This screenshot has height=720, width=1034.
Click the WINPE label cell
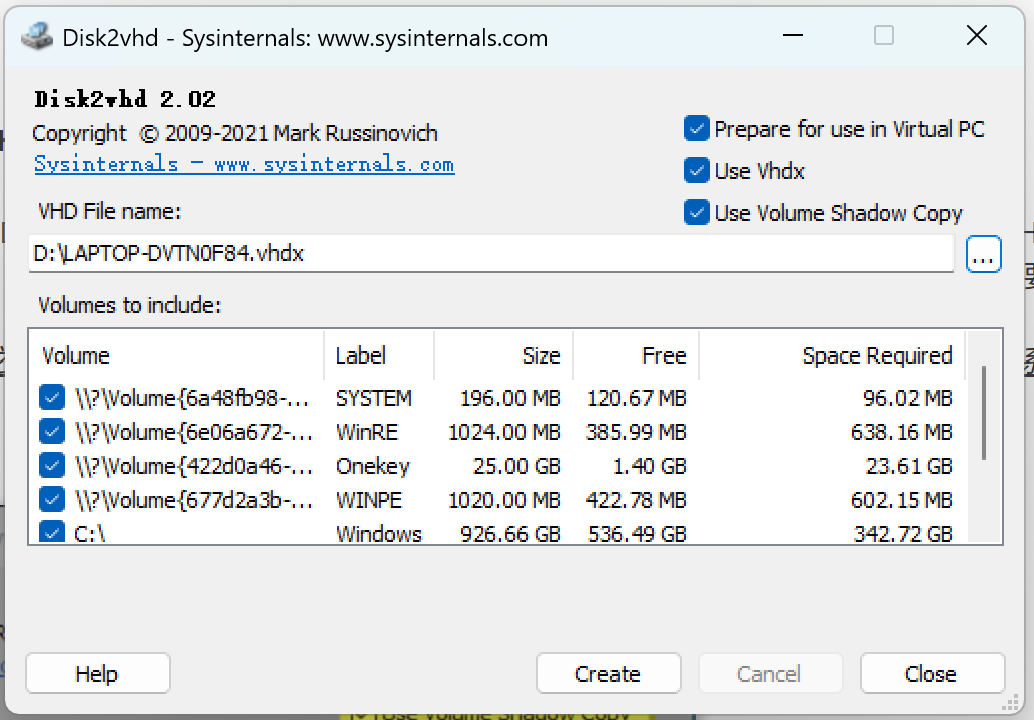point(369,500)
